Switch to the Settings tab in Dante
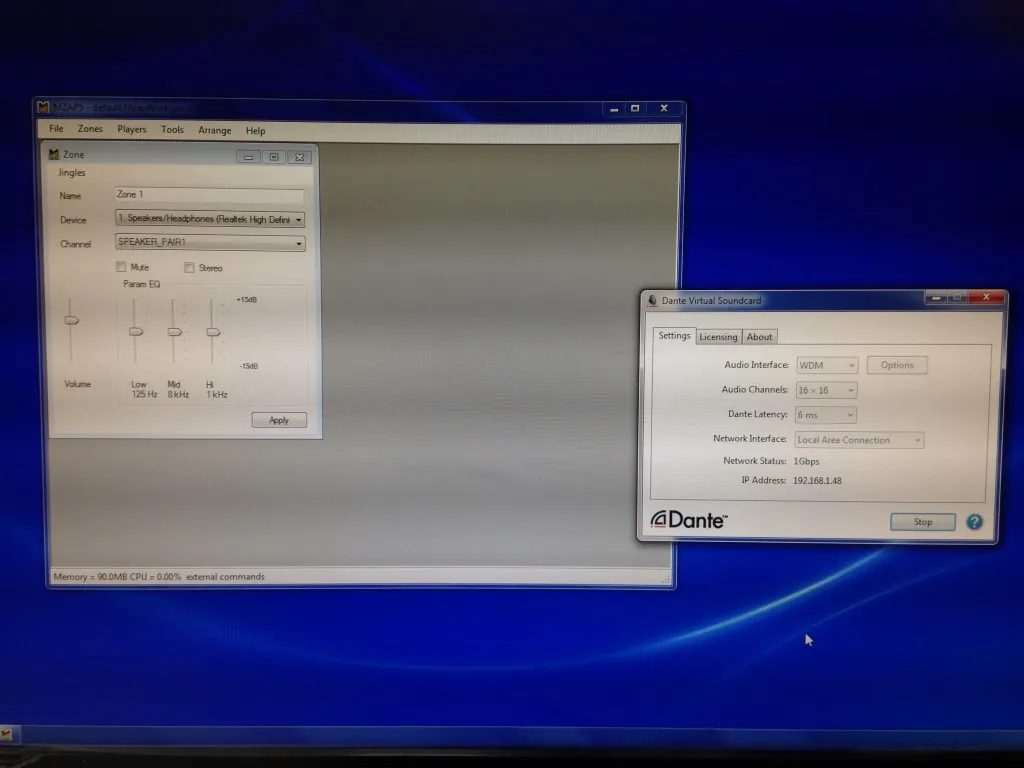1024x768 pixels. 674,336
